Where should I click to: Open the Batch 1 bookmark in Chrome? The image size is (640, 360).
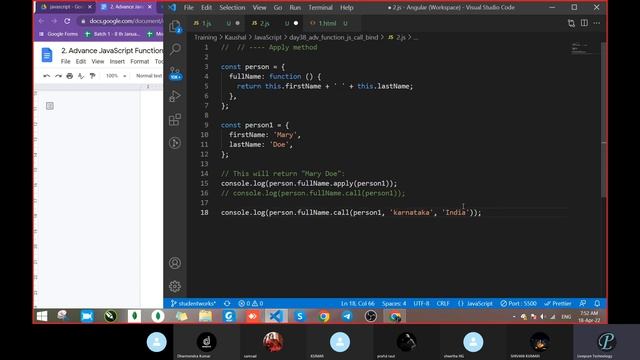click(113, 34)
